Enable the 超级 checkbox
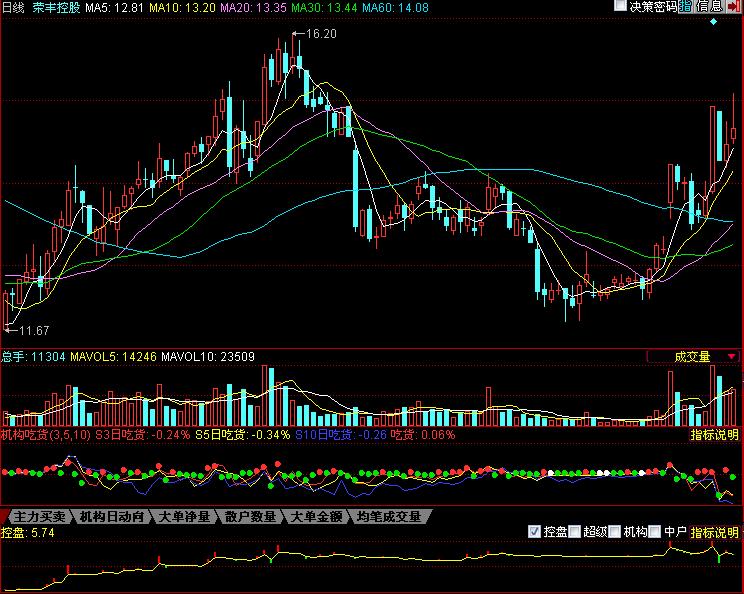Image resolution: width=744 pixels, height=594 pixels. pyautogui.click(x=575, y=531)
